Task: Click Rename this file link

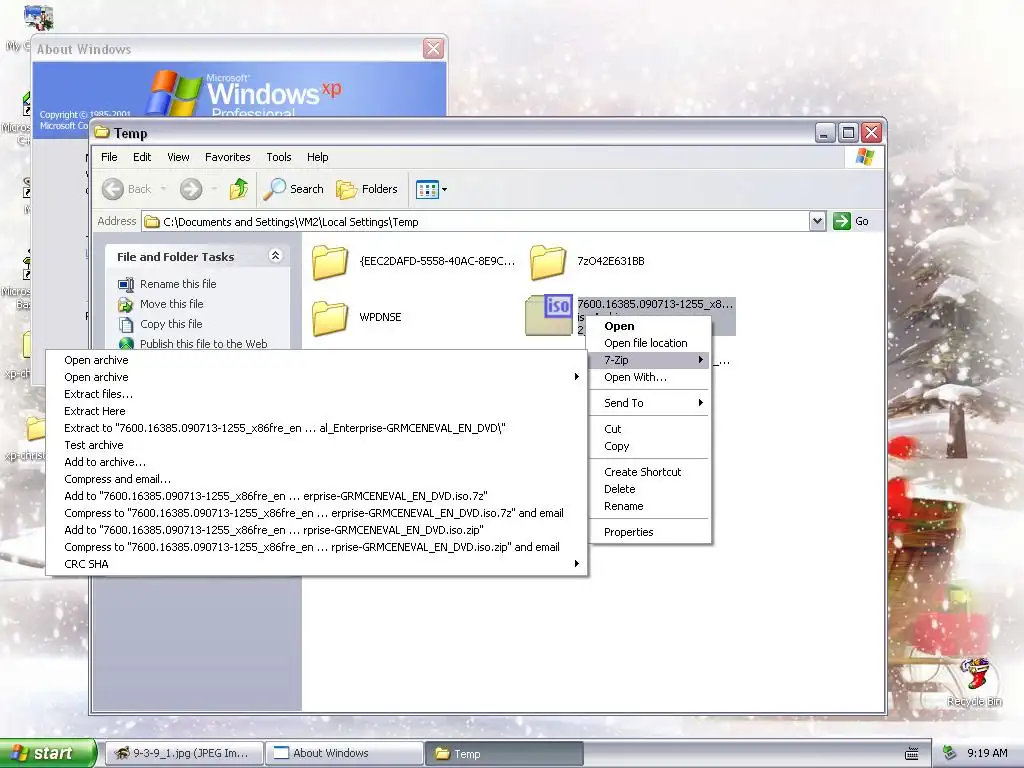Action: coord(178,284)
